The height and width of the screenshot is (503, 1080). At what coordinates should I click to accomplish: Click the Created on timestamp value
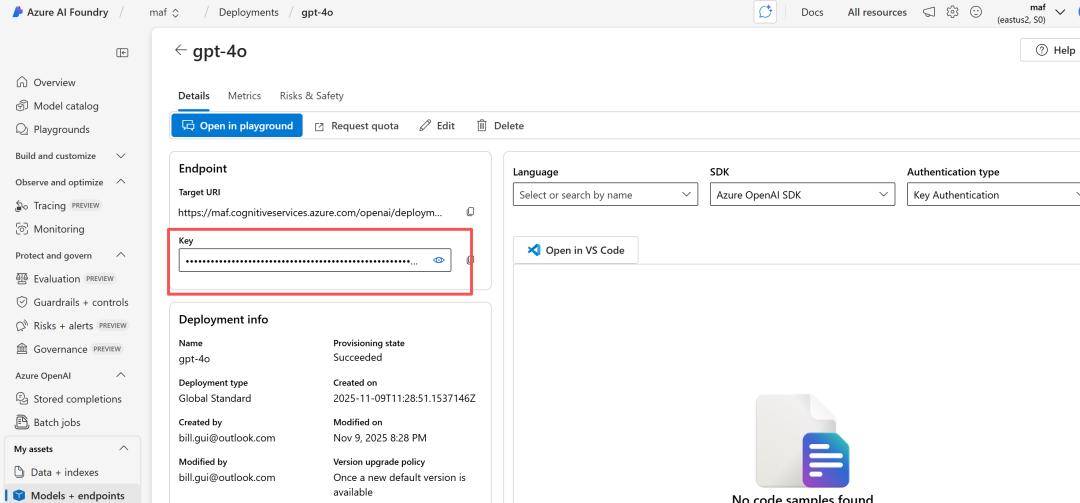point(404,398)
